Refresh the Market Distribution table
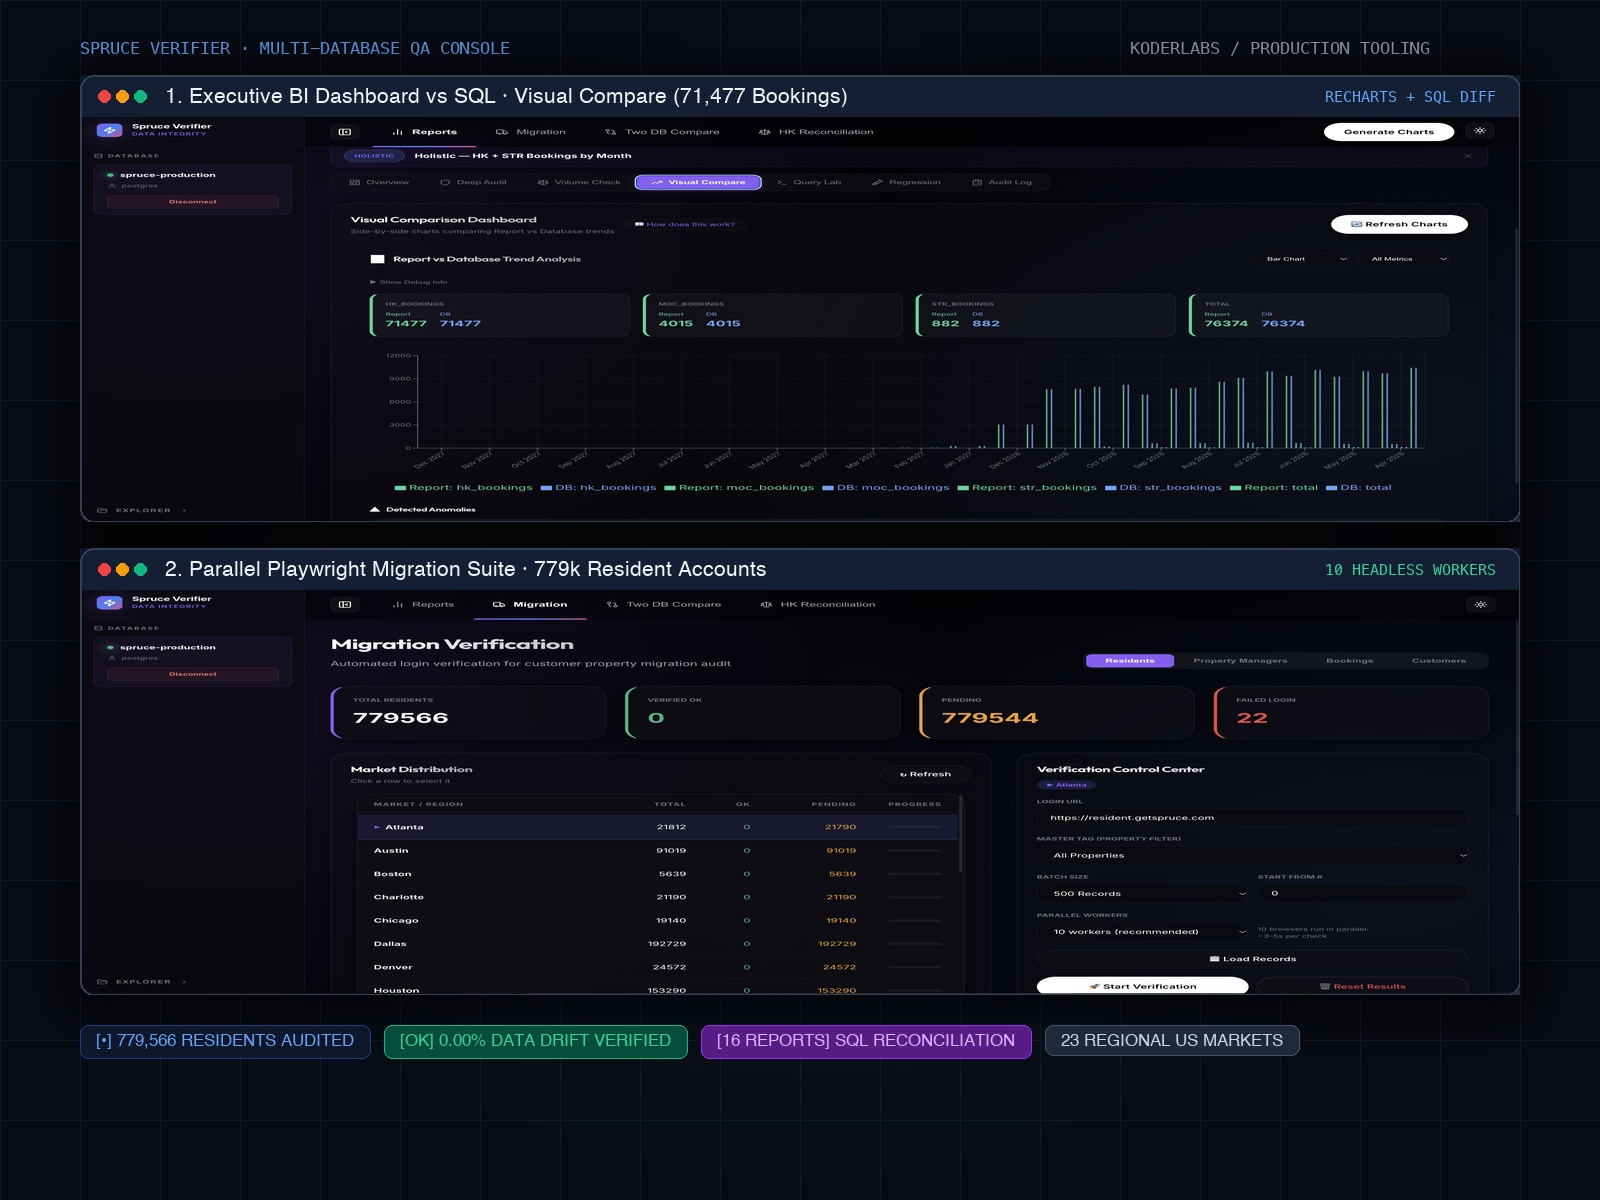The width and height of the screenshot is (1600, 1200). 925,774
